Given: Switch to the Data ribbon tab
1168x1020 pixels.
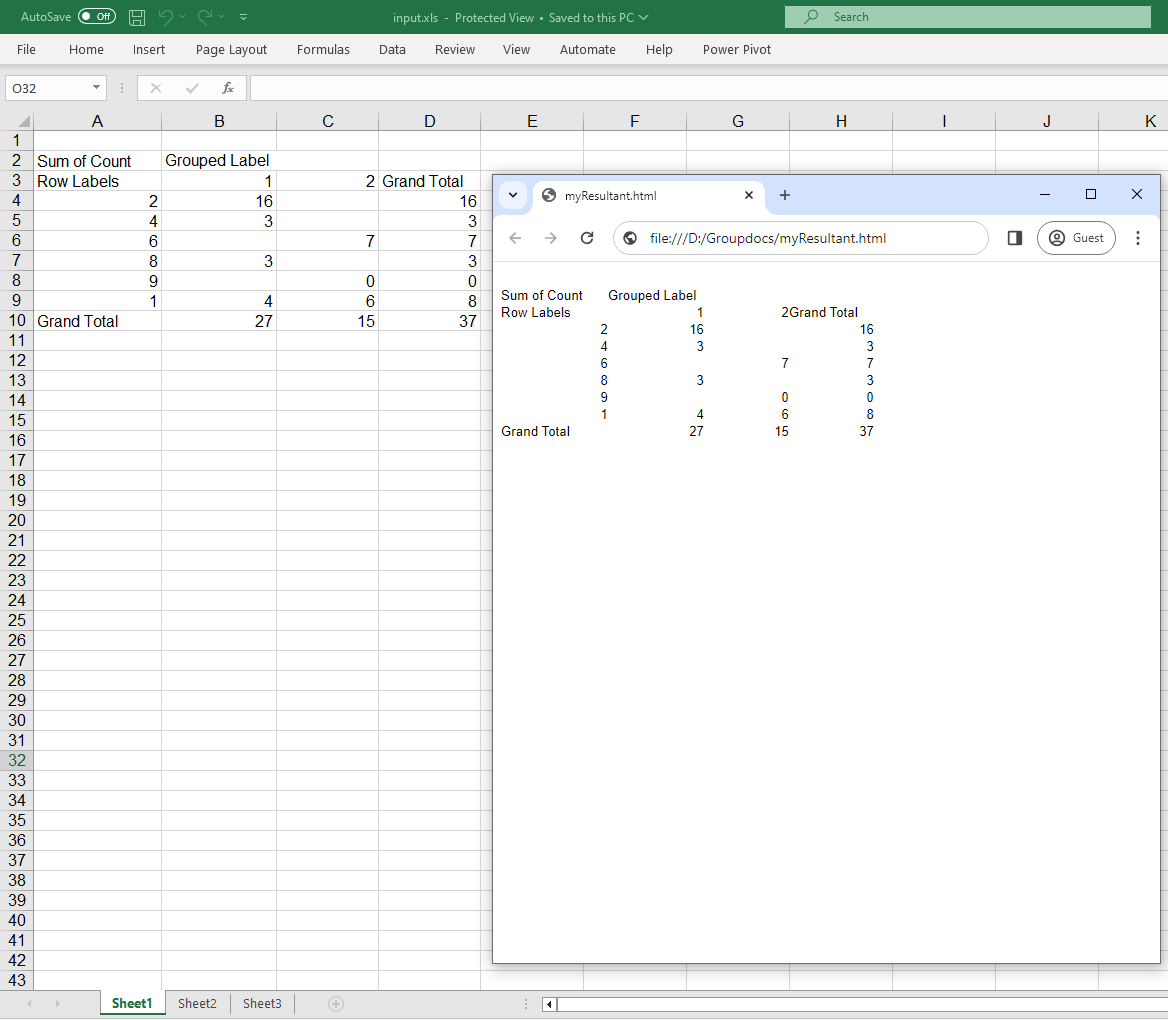Looking at the screenshot, I should tap(392, 49).
